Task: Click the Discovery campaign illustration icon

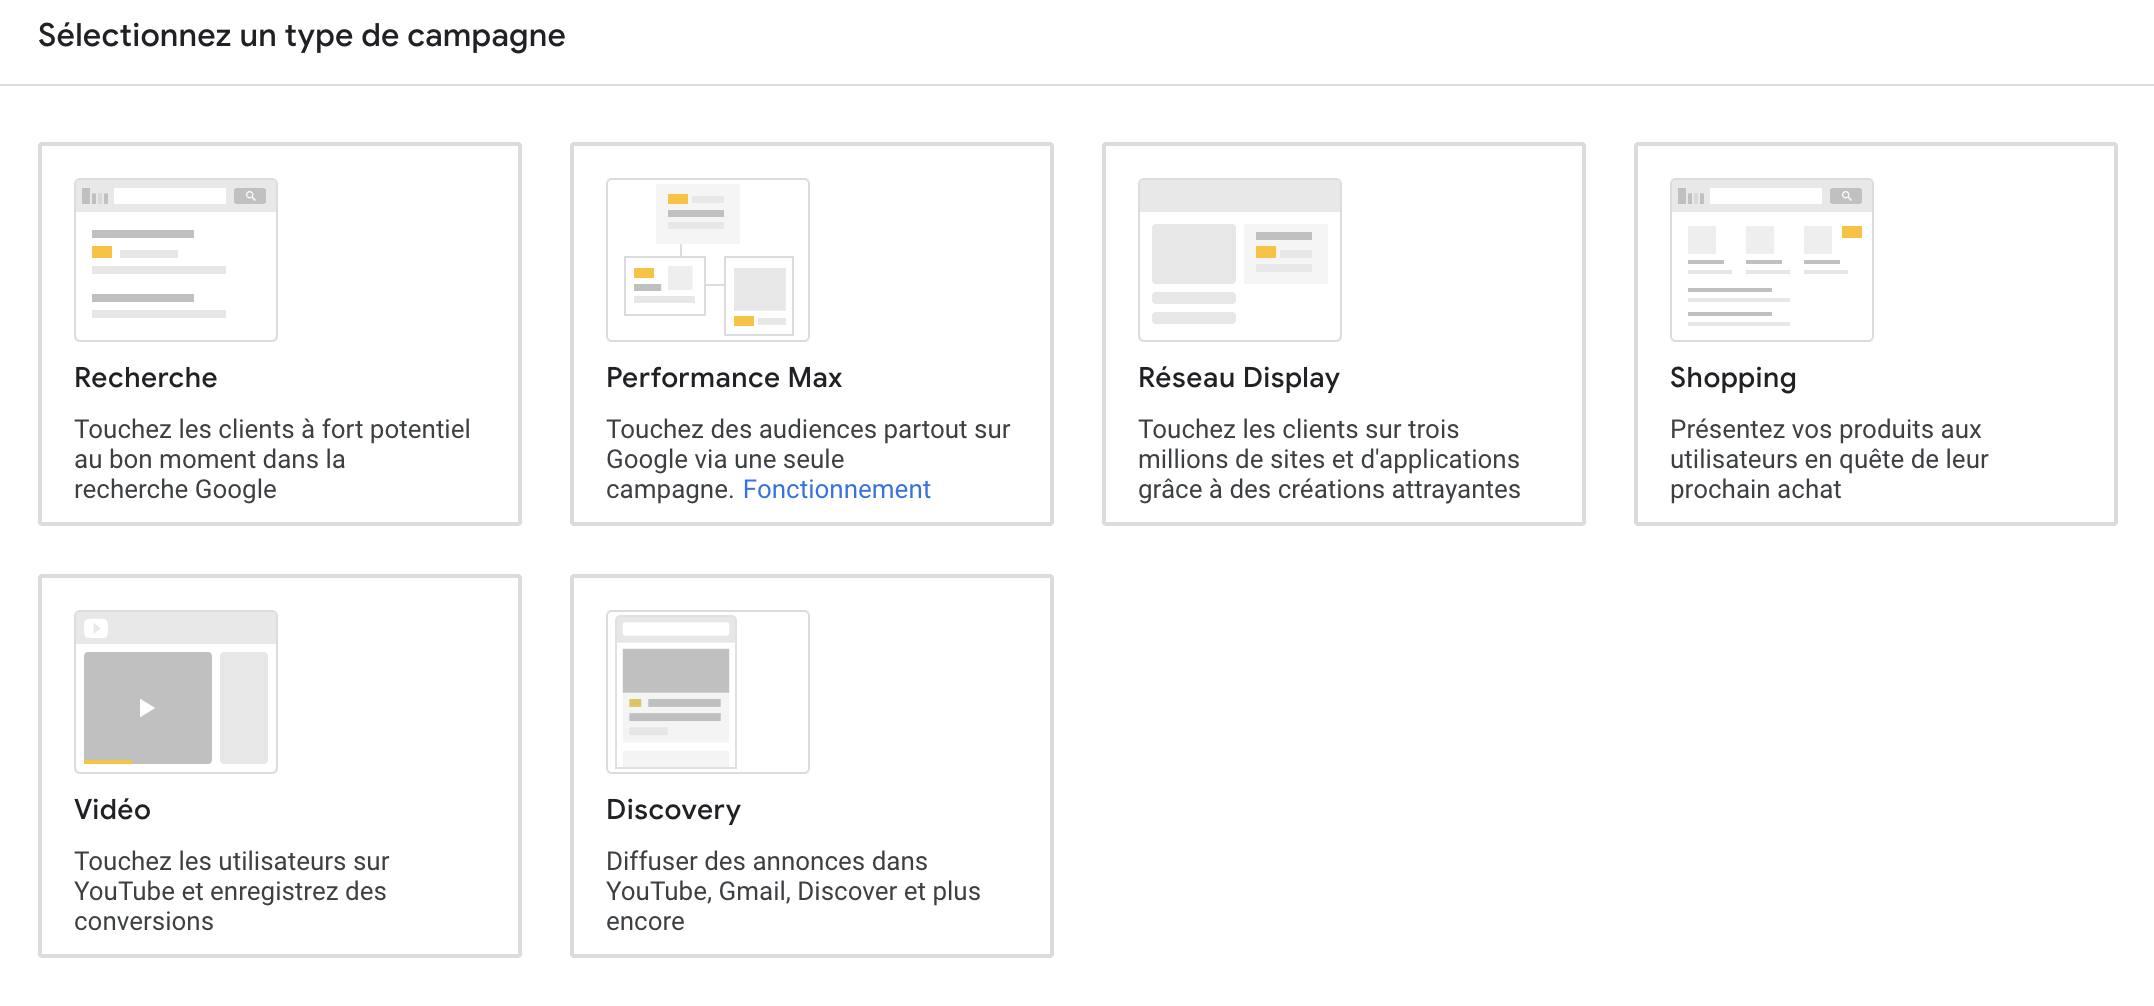Action: tap(707, 692)
